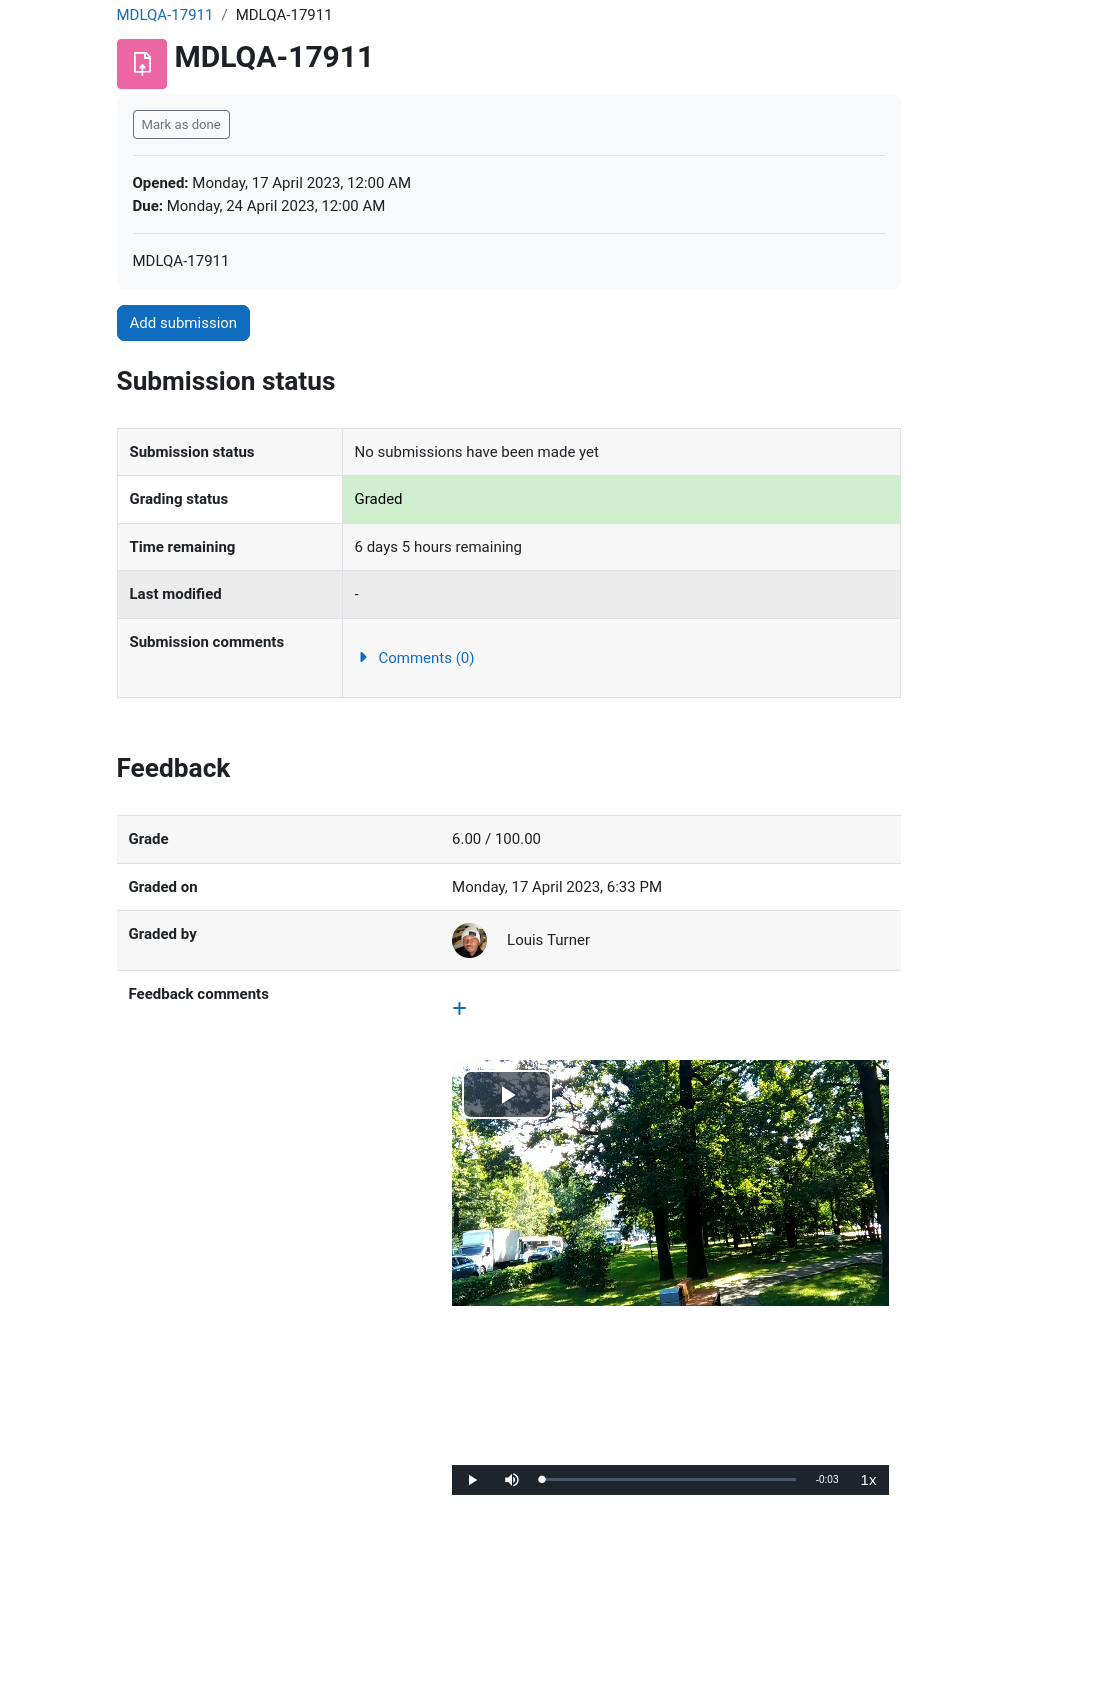The height and width of the screenshot is (1685, 1119).
Task: Click No submissions have been made yet
Action: click(x=476, y=452)
